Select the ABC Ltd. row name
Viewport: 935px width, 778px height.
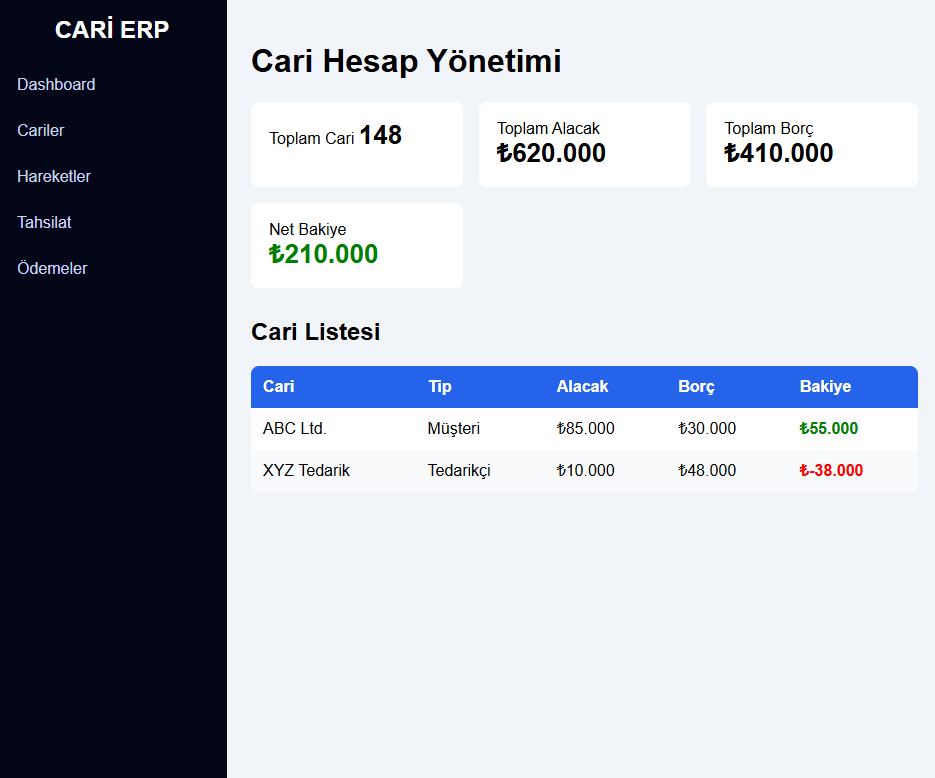tap(295, 429)
